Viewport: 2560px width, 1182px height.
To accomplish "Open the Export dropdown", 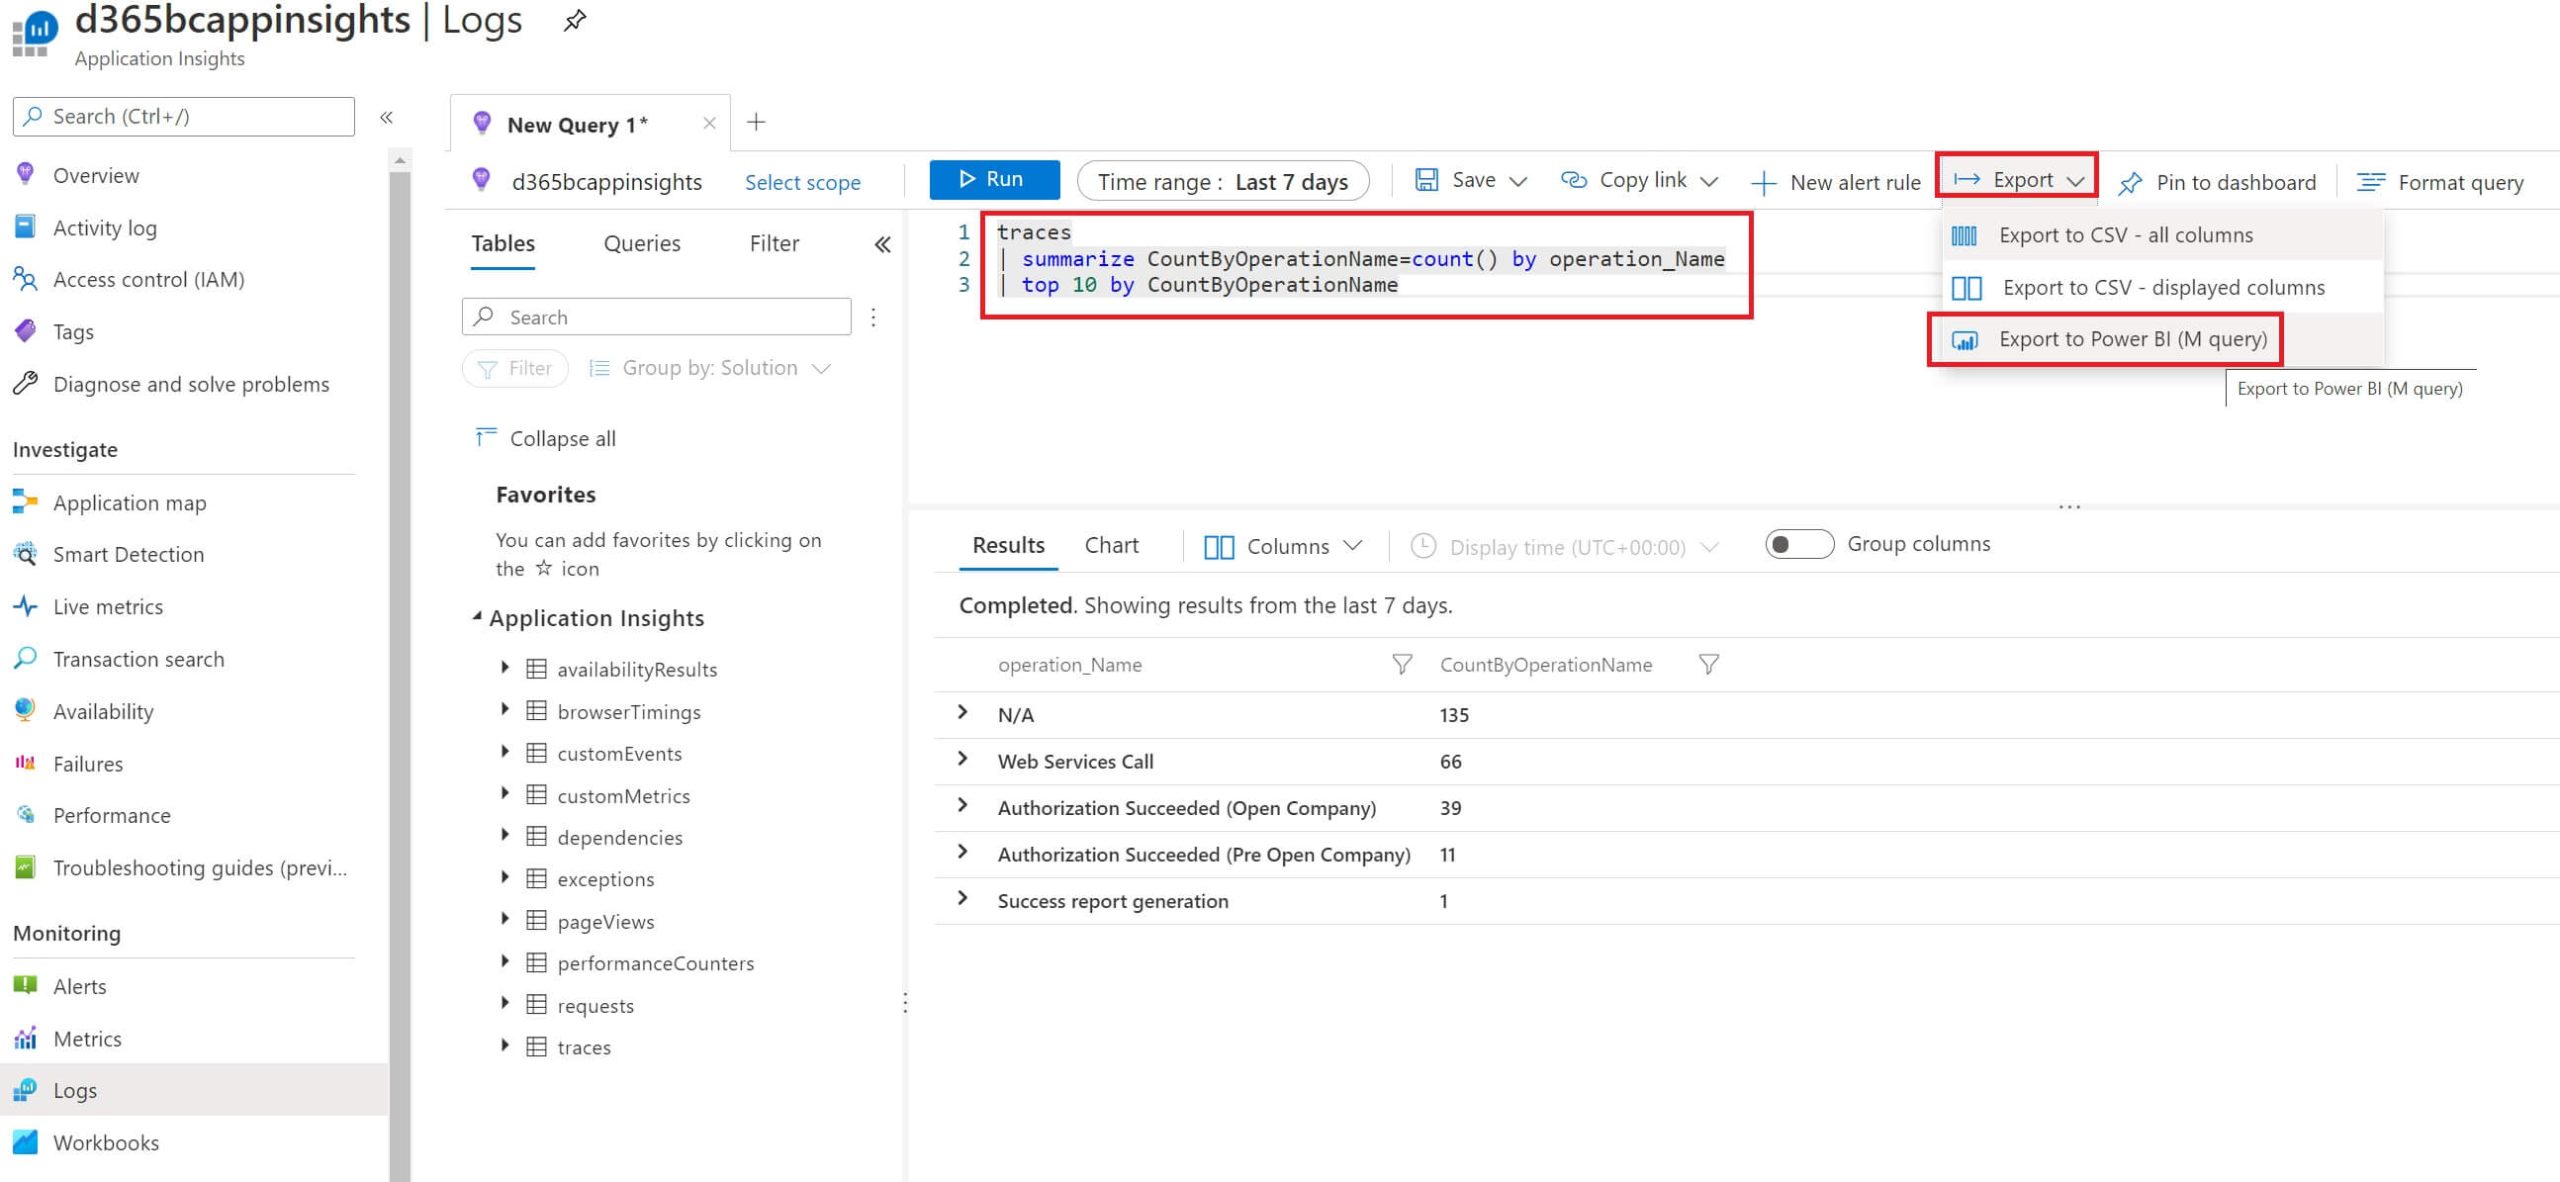I will [2017, 180].
